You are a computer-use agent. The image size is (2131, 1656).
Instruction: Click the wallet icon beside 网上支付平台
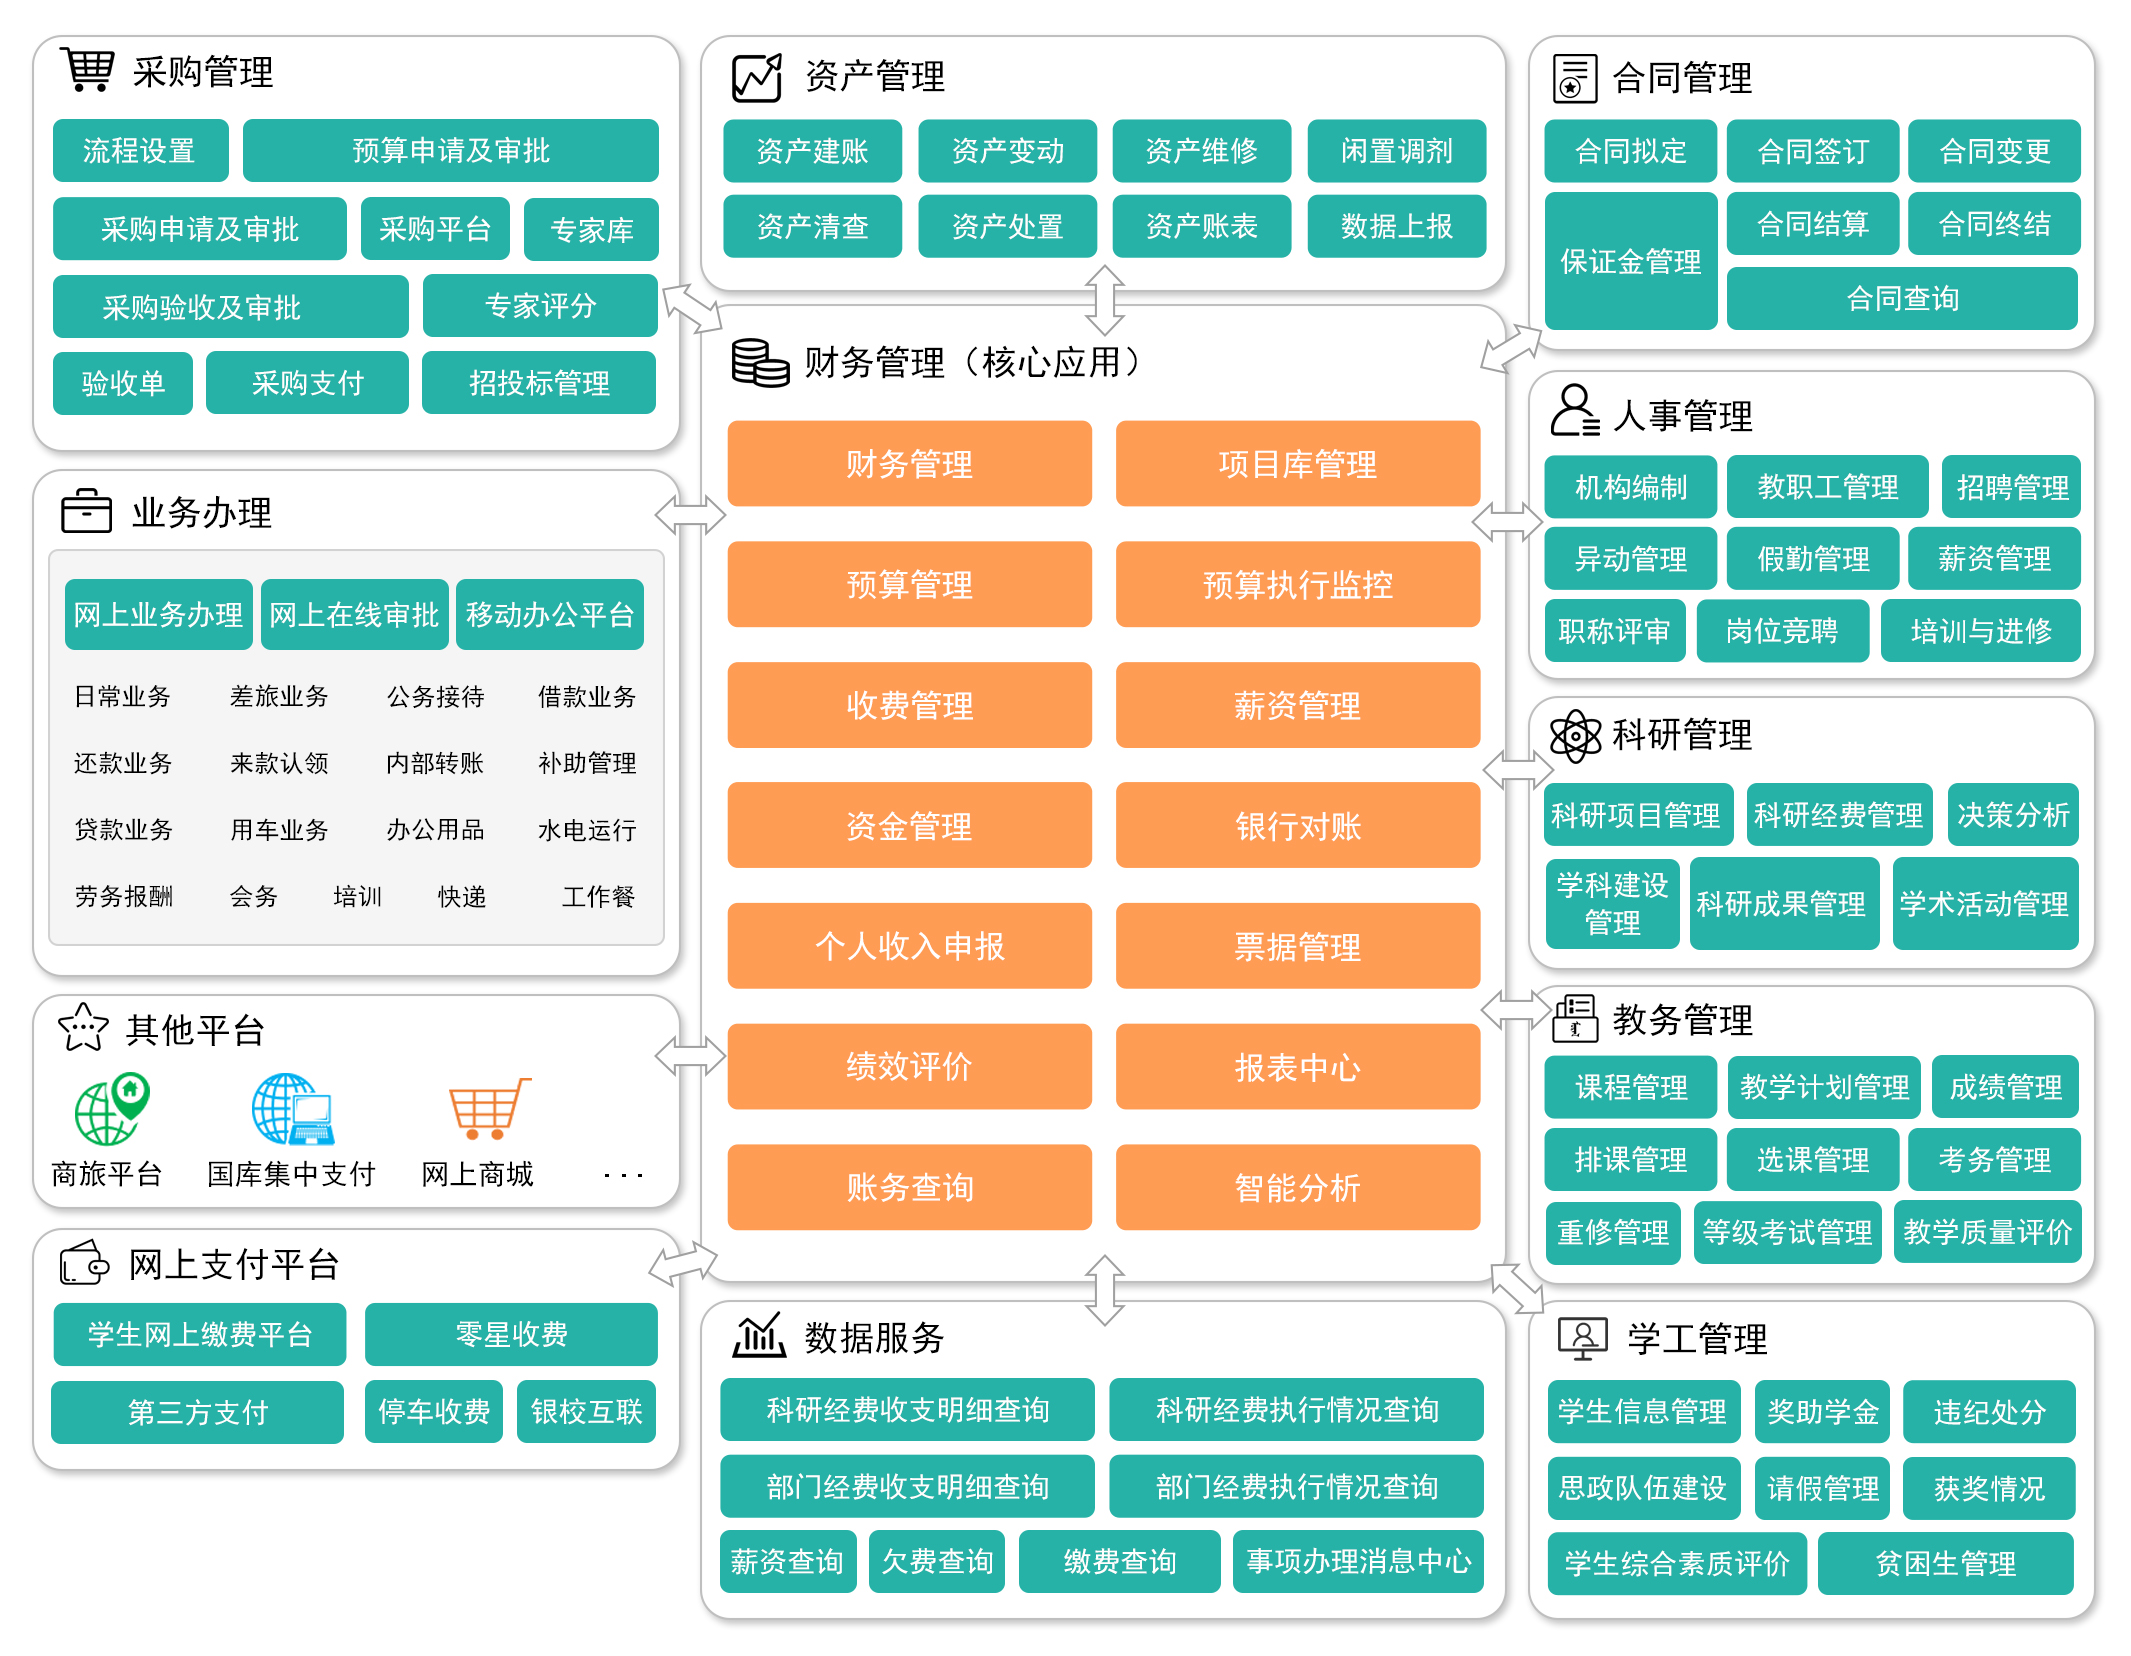coord(84,1263)
